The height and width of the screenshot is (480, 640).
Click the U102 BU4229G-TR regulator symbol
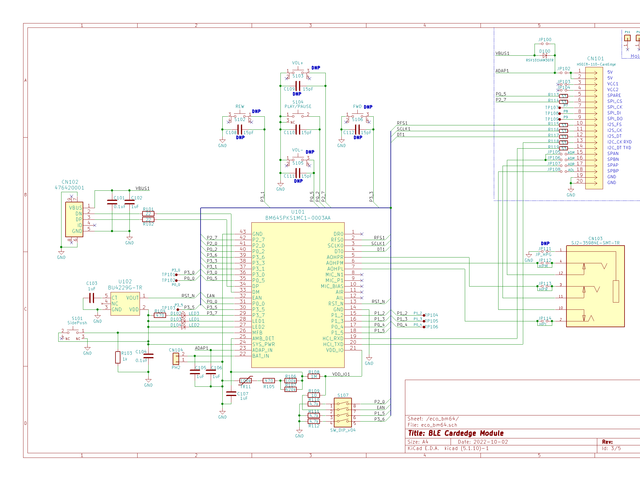125,303
